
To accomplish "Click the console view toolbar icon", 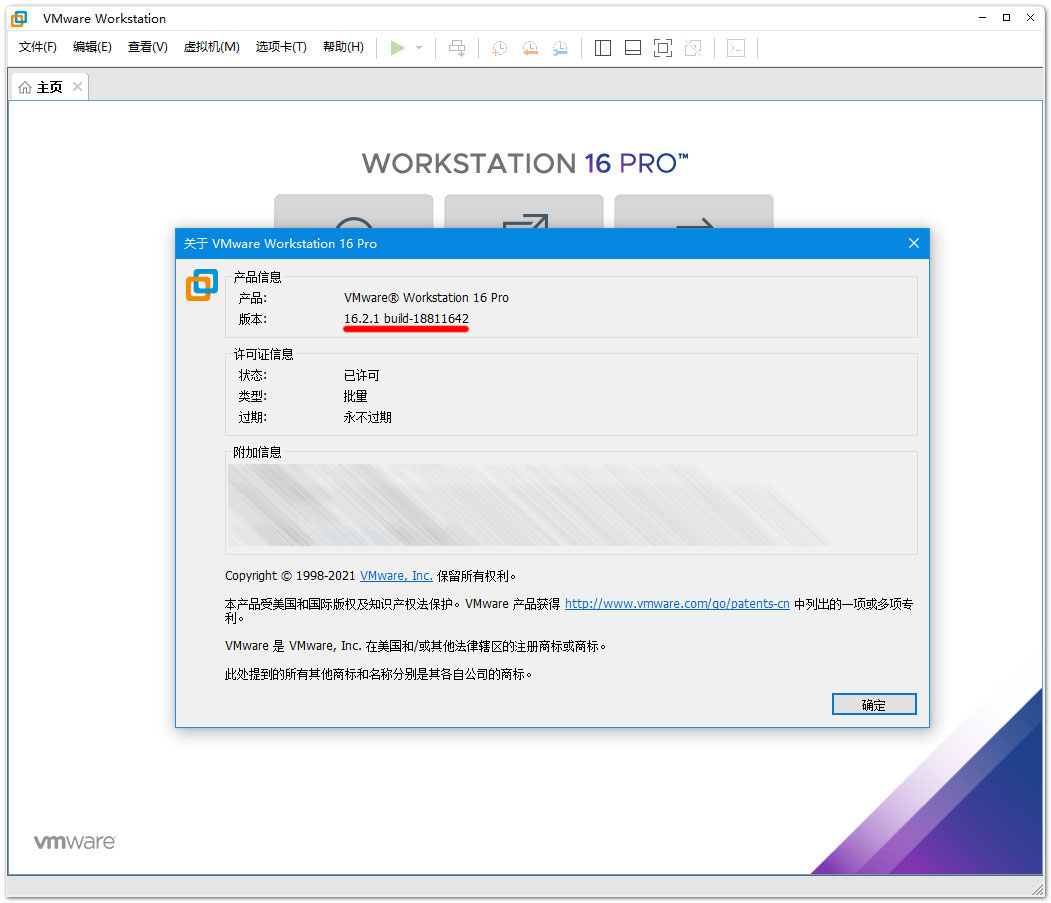I will [736, 48].
